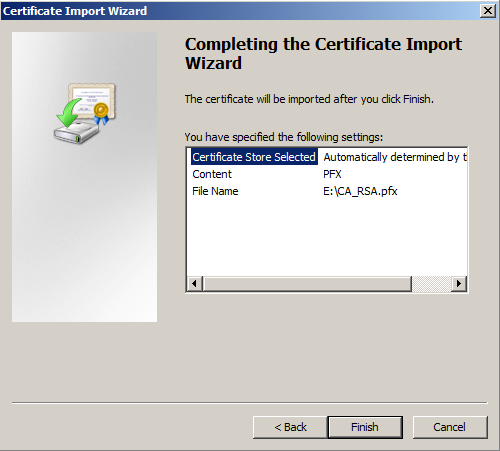Screen dimensions: 500x451
Task: Click the horizontal scrollbar thumb
Action: (307, 284)
